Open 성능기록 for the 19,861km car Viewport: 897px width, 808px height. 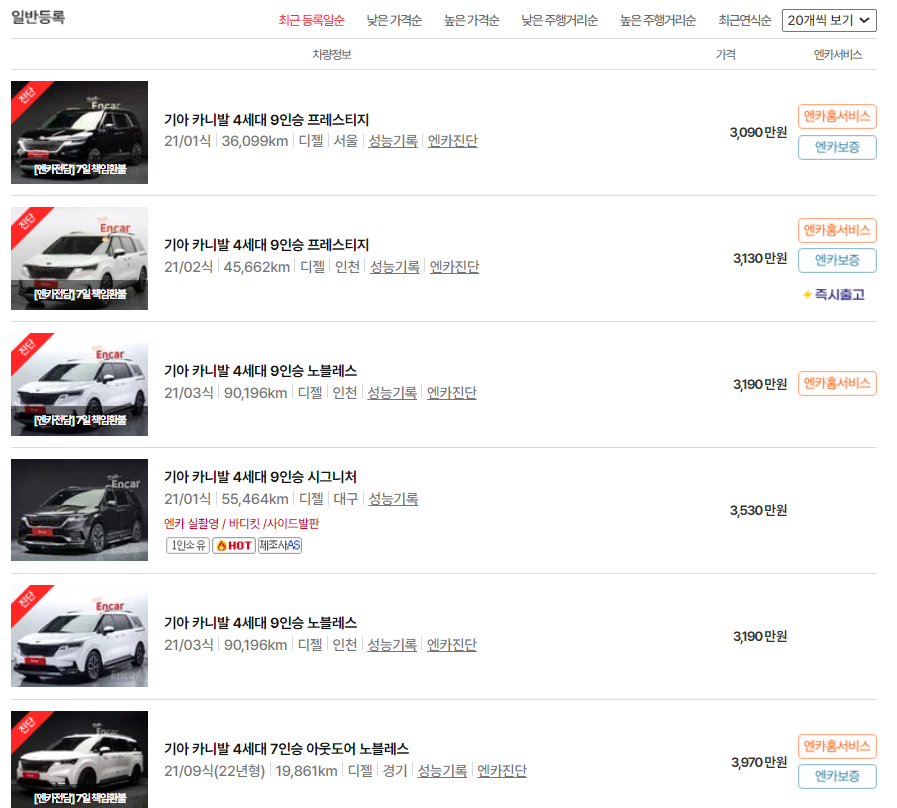[x=442, y=771]
